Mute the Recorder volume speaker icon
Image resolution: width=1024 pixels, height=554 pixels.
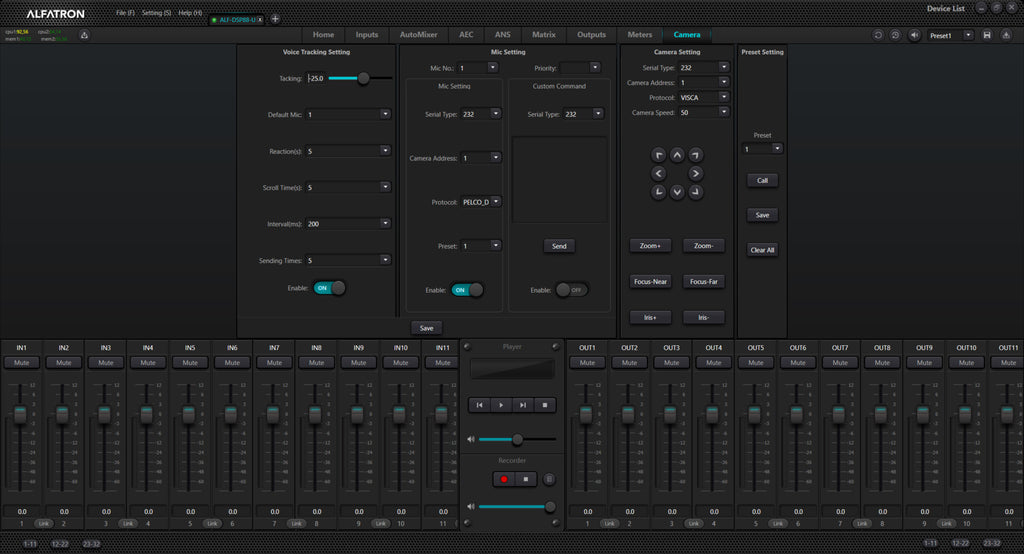click(x=471, y=506)
